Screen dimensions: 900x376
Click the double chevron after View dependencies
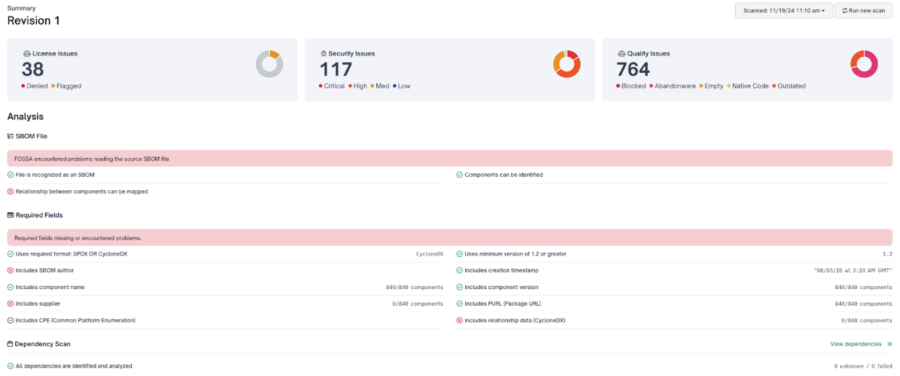[x=889, y=344]
